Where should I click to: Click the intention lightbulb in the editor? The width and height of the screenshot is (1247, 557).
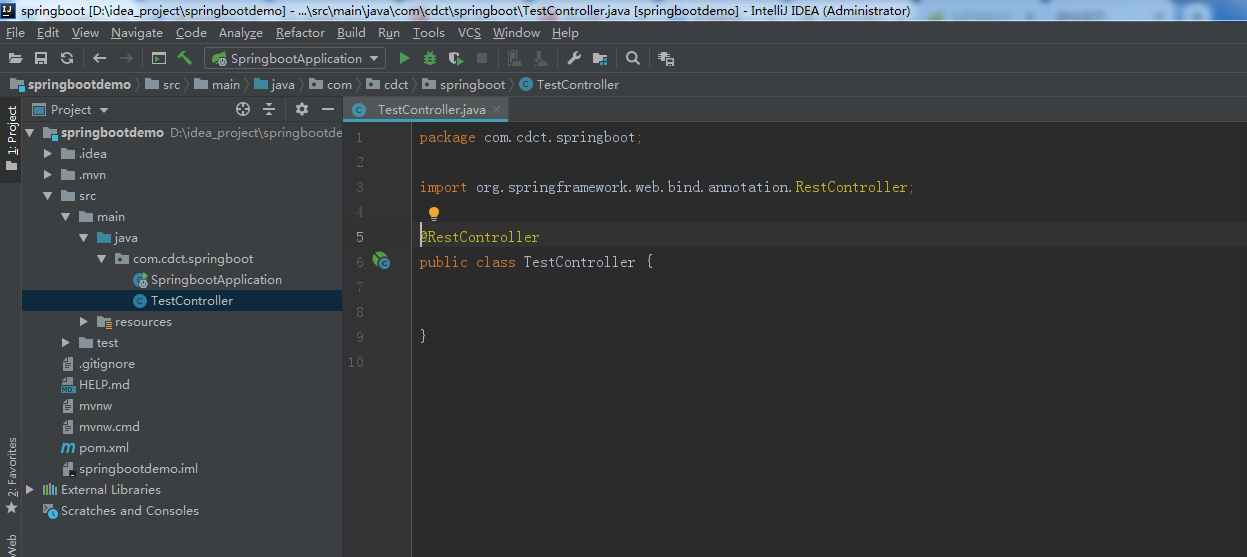click(x=434, y=213)
